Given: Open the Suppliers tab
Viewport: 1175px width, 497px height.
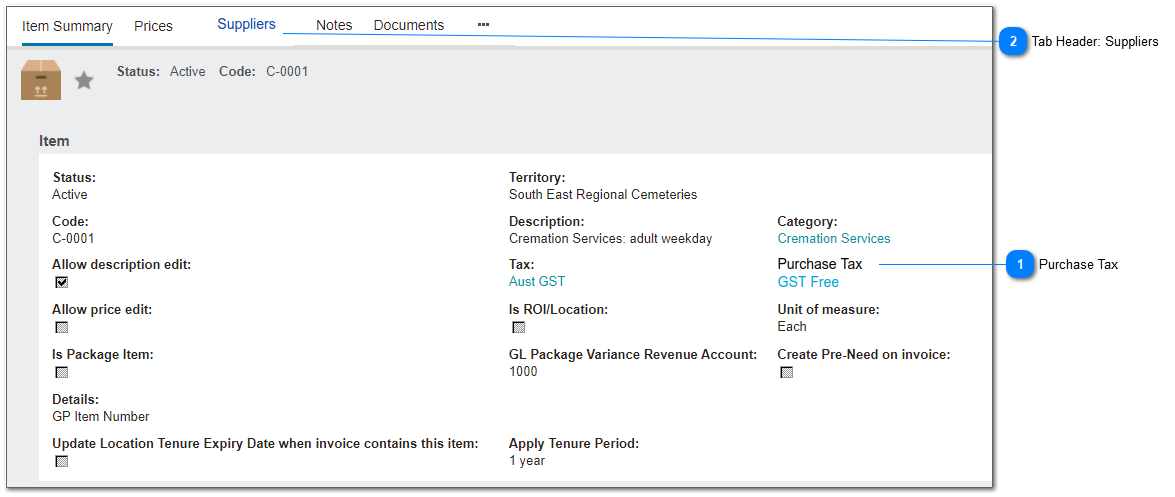Looking at the screenshot, I should [247, 24].
